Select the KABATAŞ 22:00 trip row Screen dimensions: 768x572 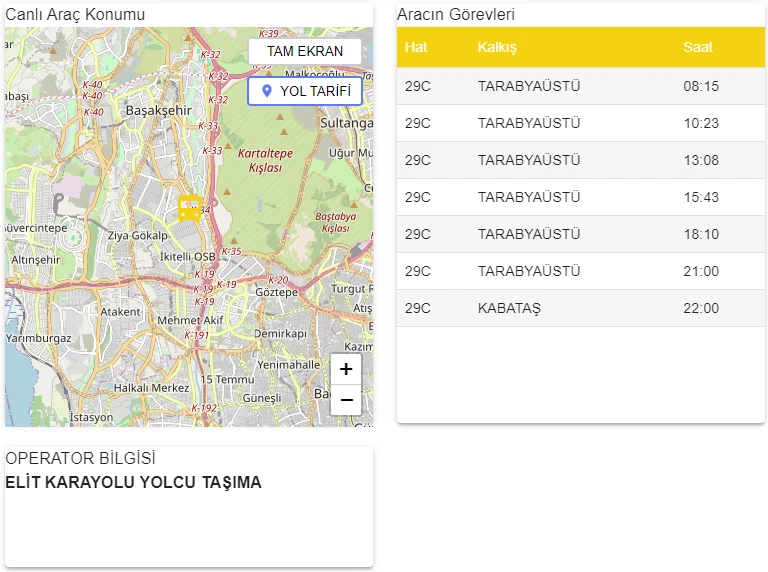click(x=580, y=308)
